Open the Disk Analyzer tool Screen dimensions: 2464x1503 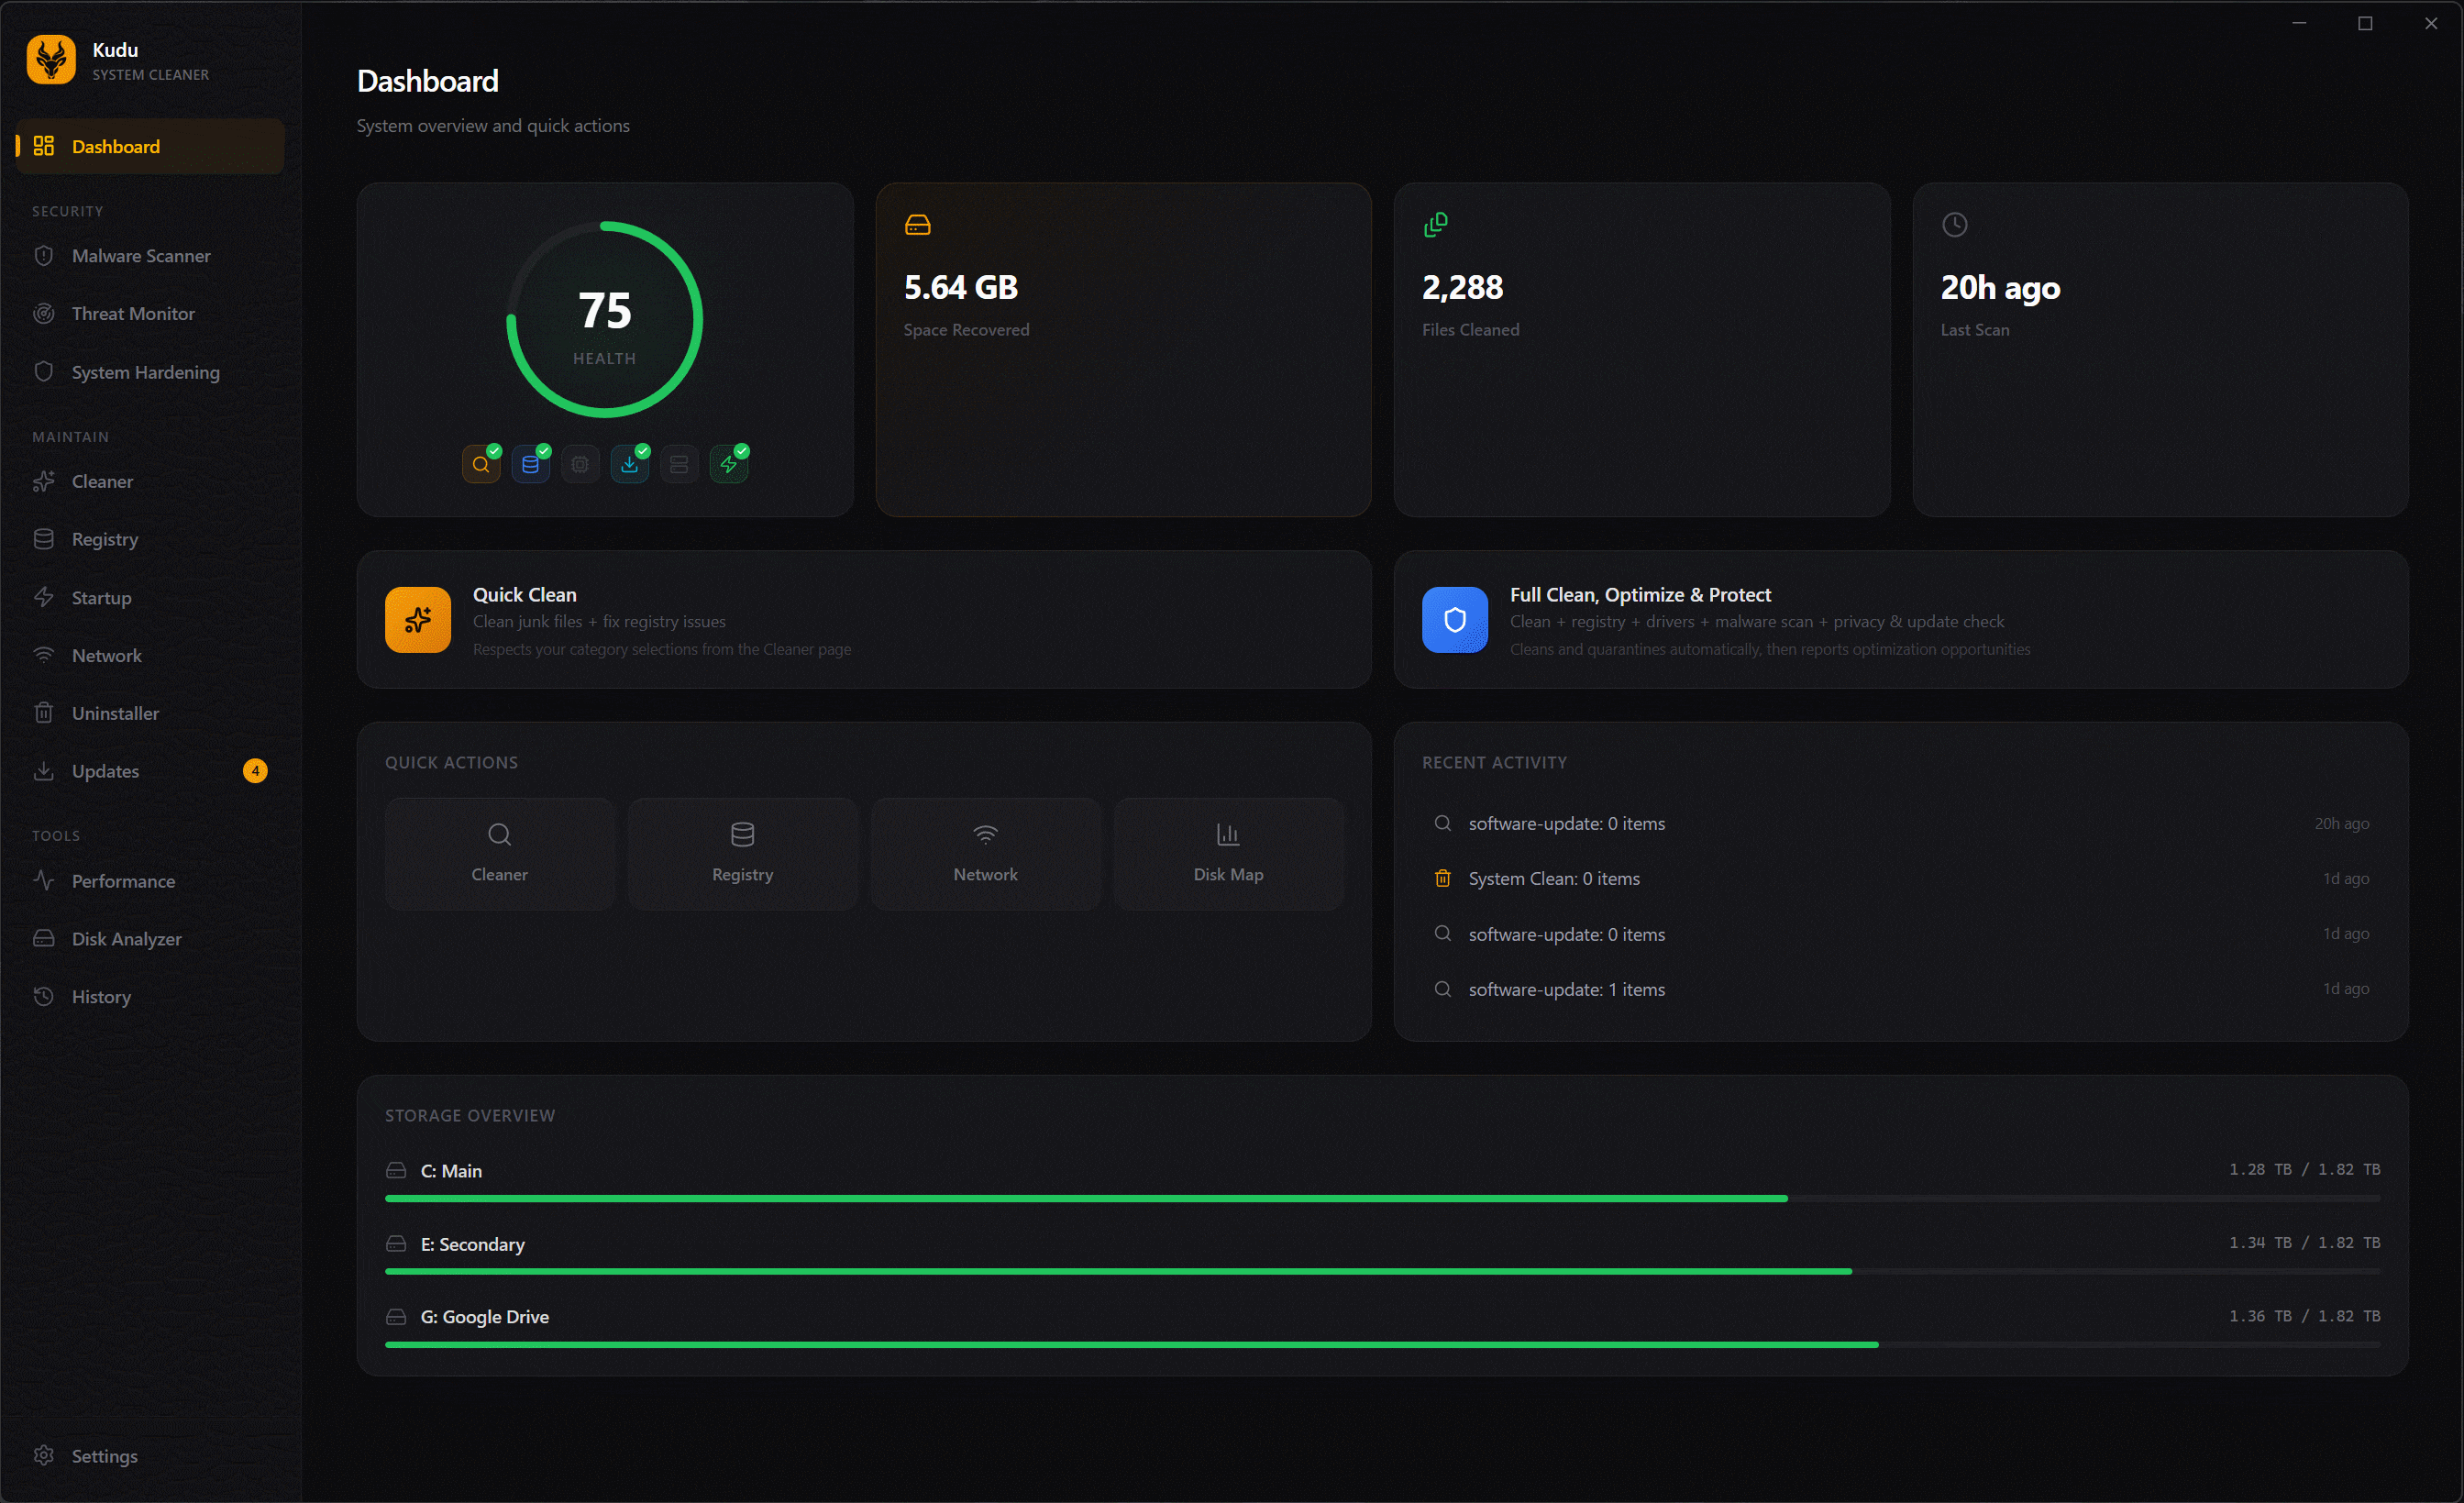(126, 939)
